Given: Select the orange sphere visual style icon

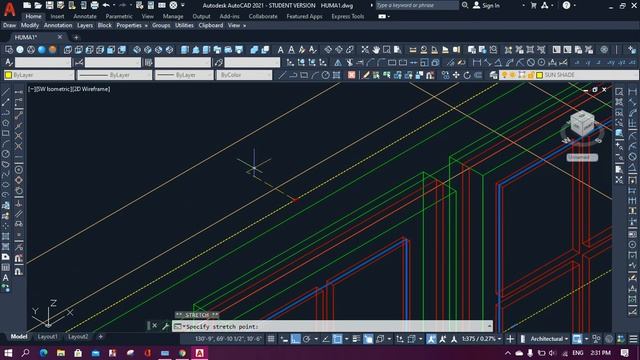Looking at the screenshot, I should 53,50.
